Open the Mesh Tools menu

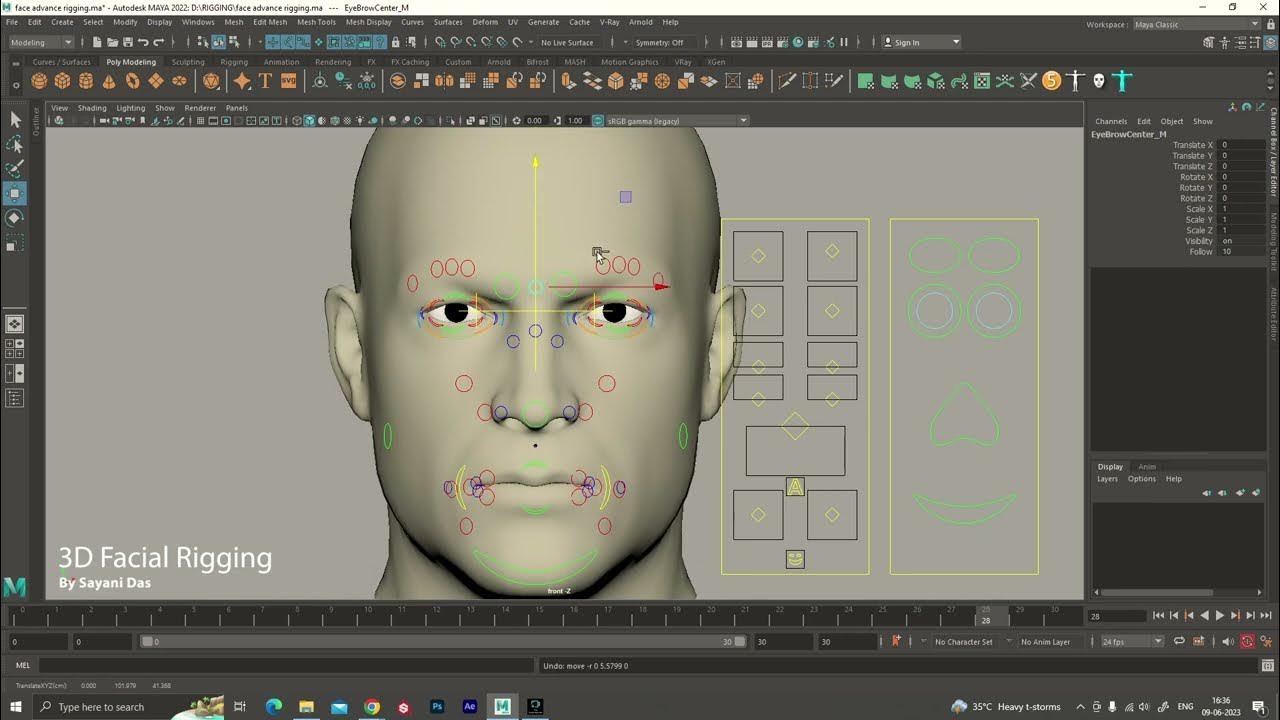point(316,22)
